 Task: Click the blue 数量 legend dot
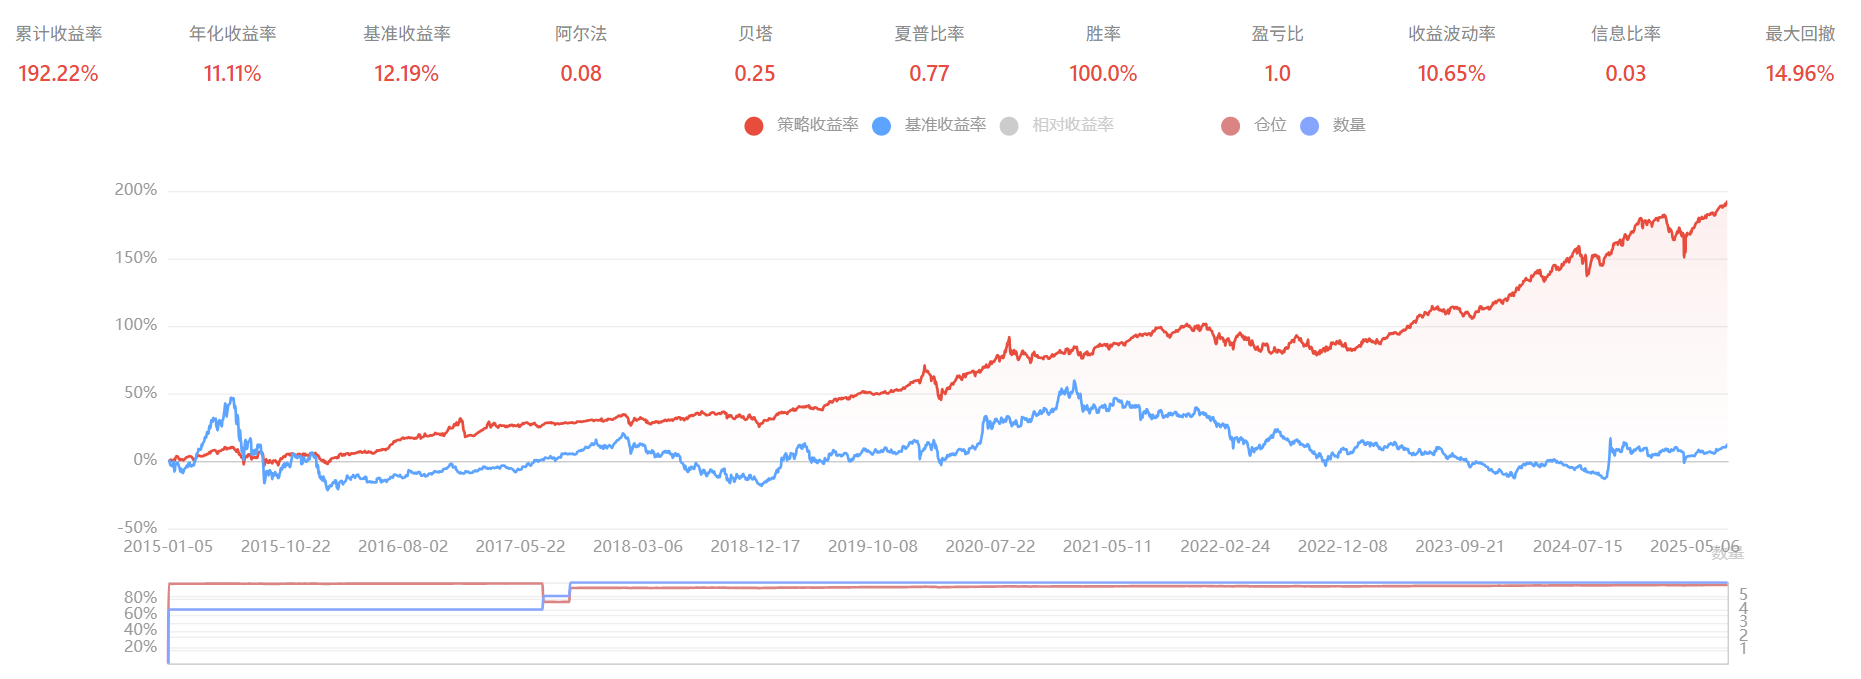coord(1309,126)
